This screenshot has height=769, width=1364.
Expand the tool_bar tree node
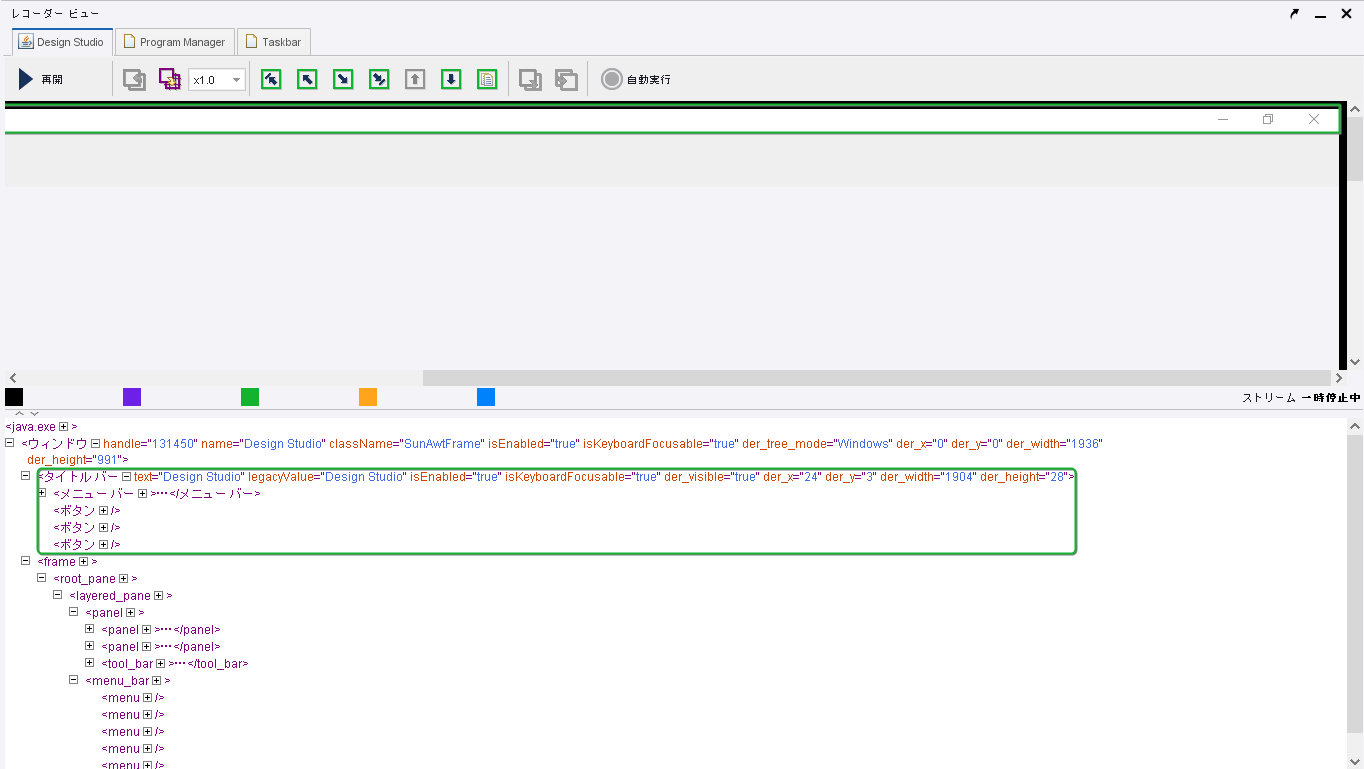(90, 663)
